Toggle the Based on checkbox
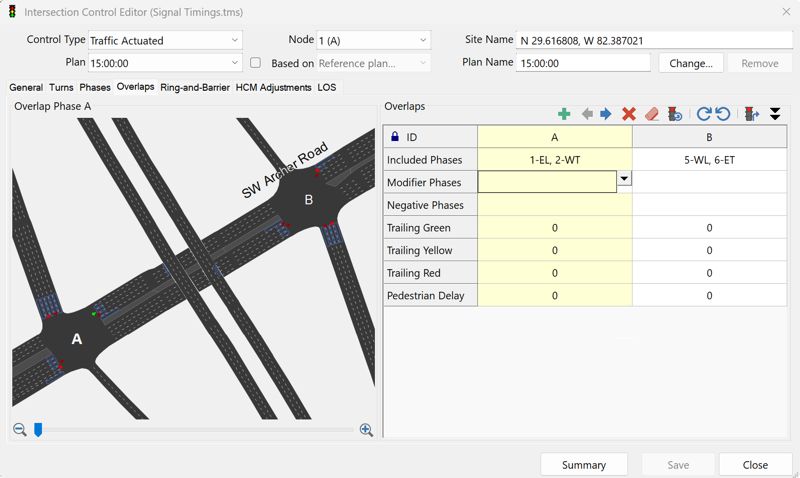Screen dimensions: 800x478 pyautogui.click(x=255, y=63)
